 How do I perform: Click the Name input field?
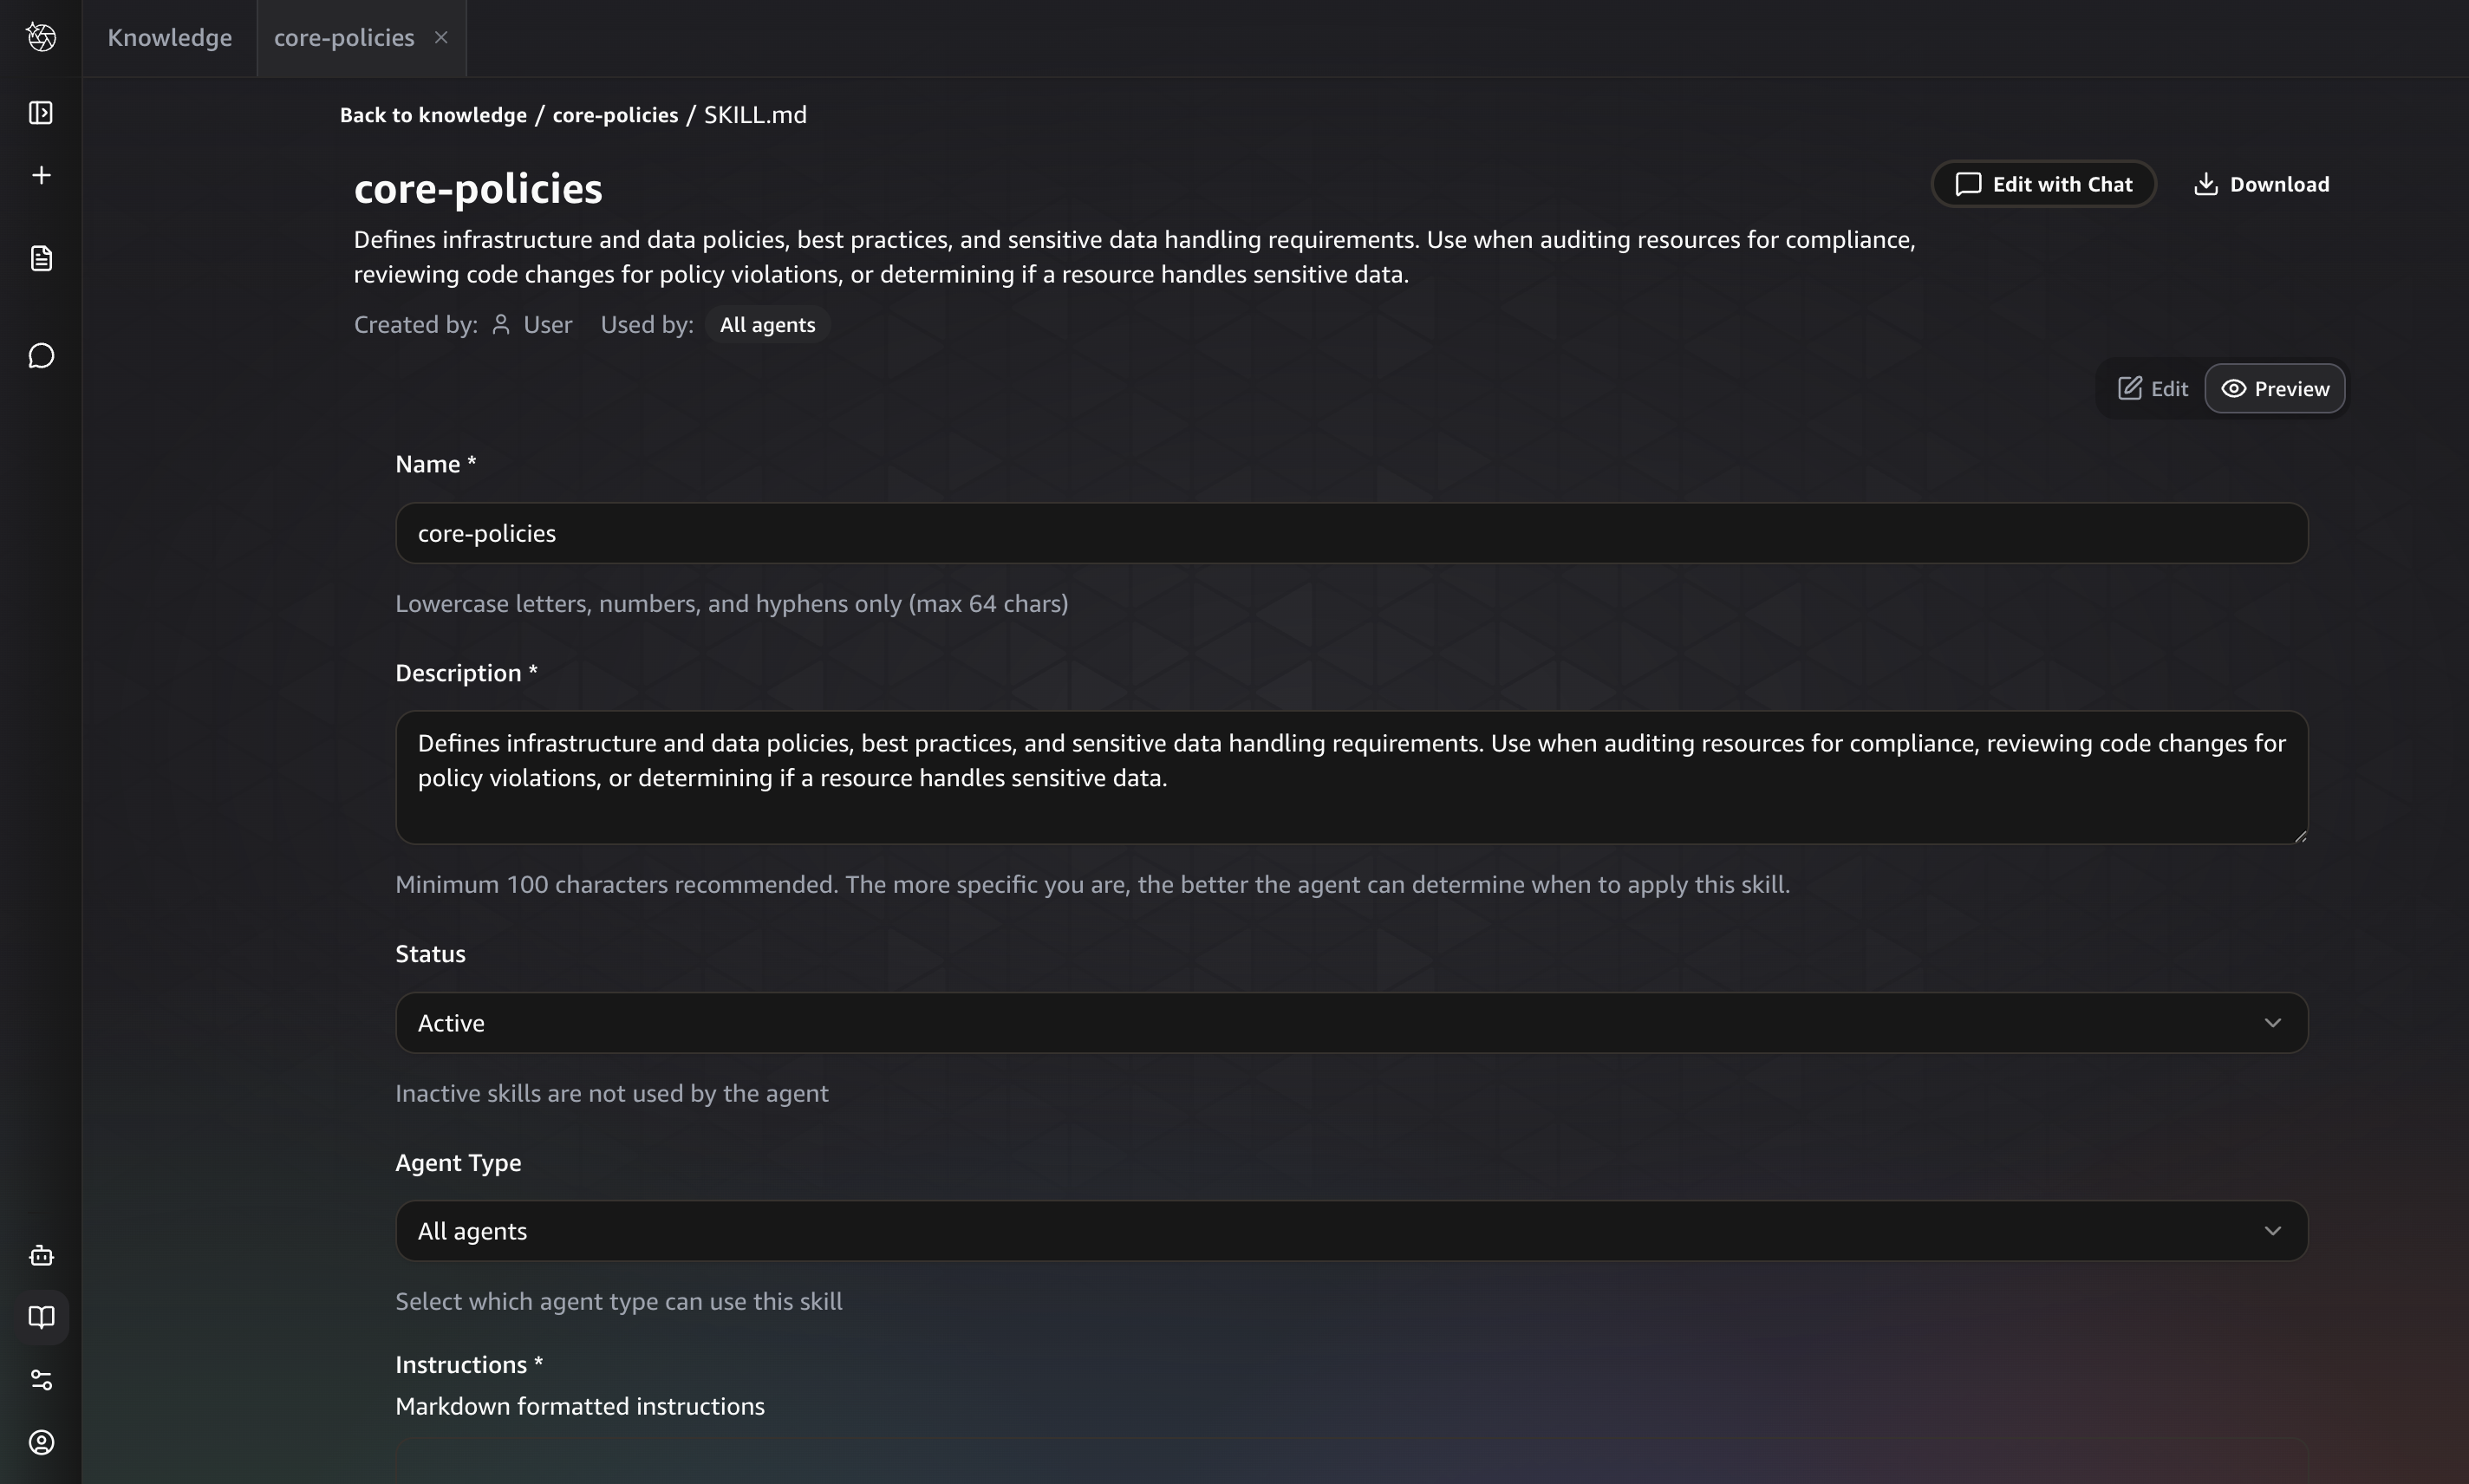point(1351,534)
